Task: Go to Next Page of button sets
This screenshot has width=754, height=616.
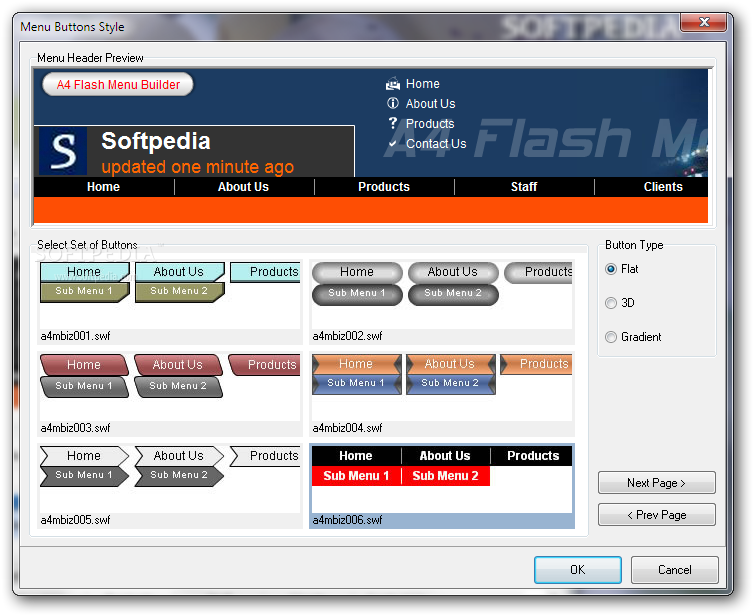Action: [x=656, y=483]
